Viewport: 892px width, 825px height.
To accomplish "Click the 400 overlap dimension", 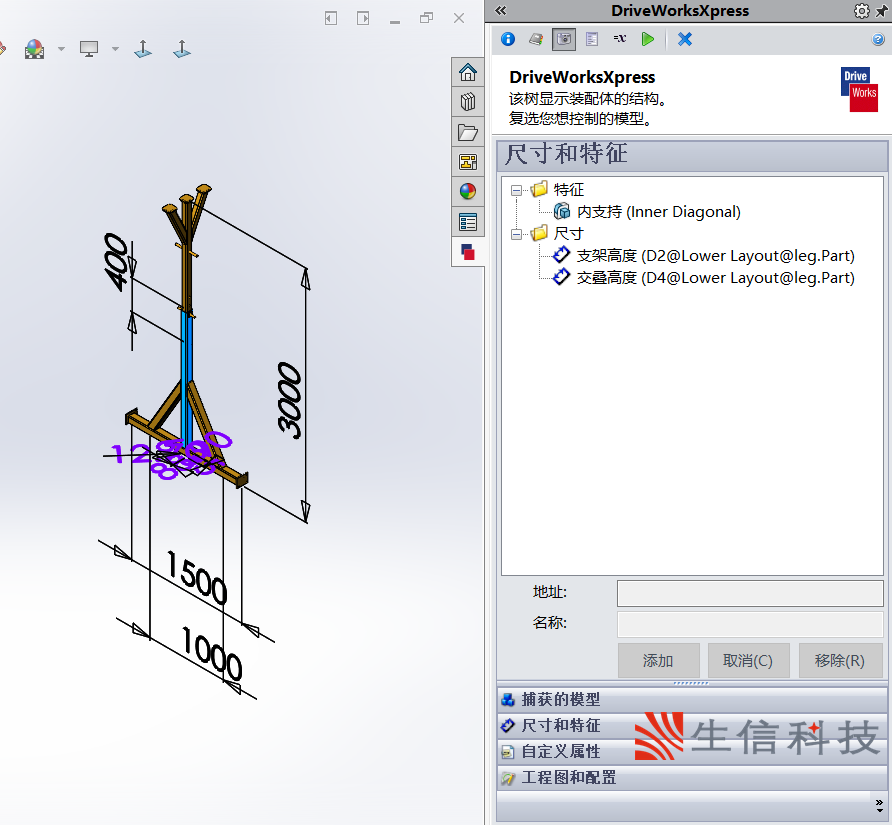I will click(x=117, y=262).
